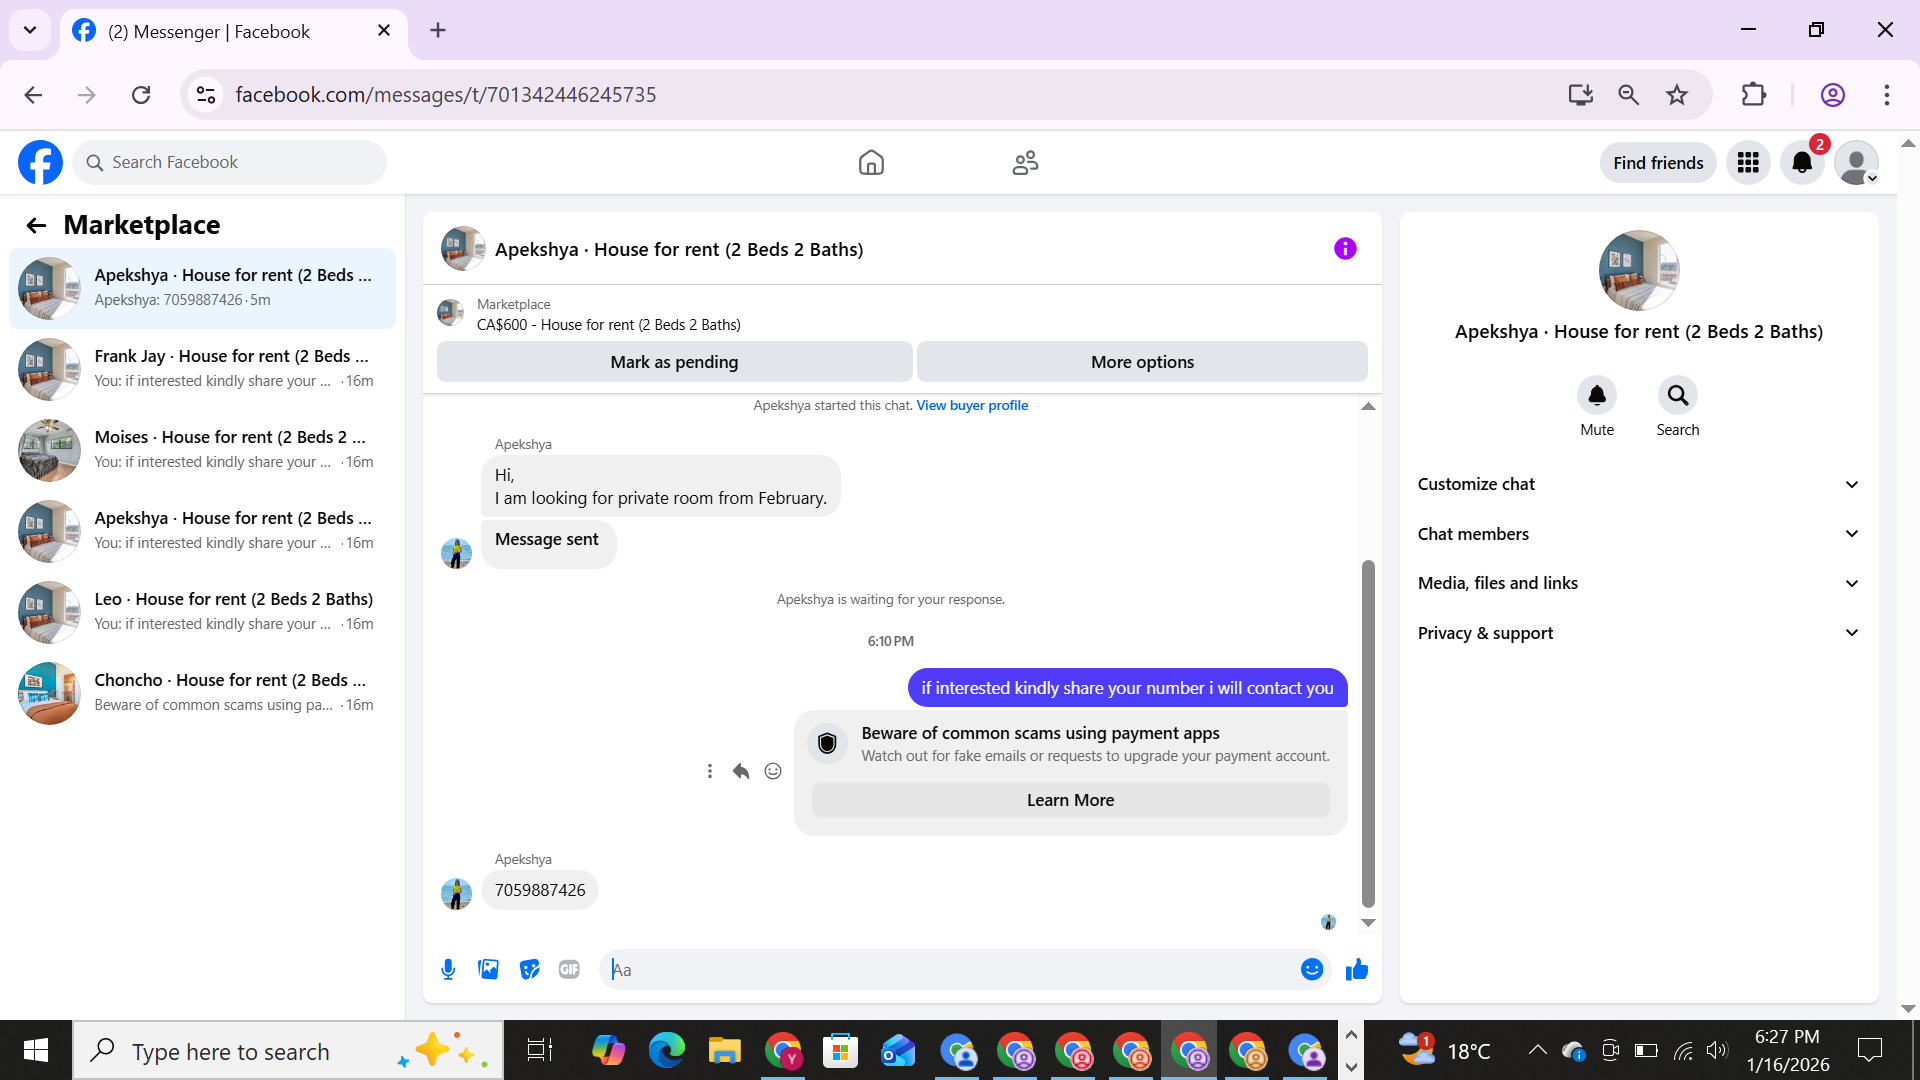Open the sticker picker icon
Image resolution: width=1920 pixels, height=1080 pixels.
click(529, 969)
